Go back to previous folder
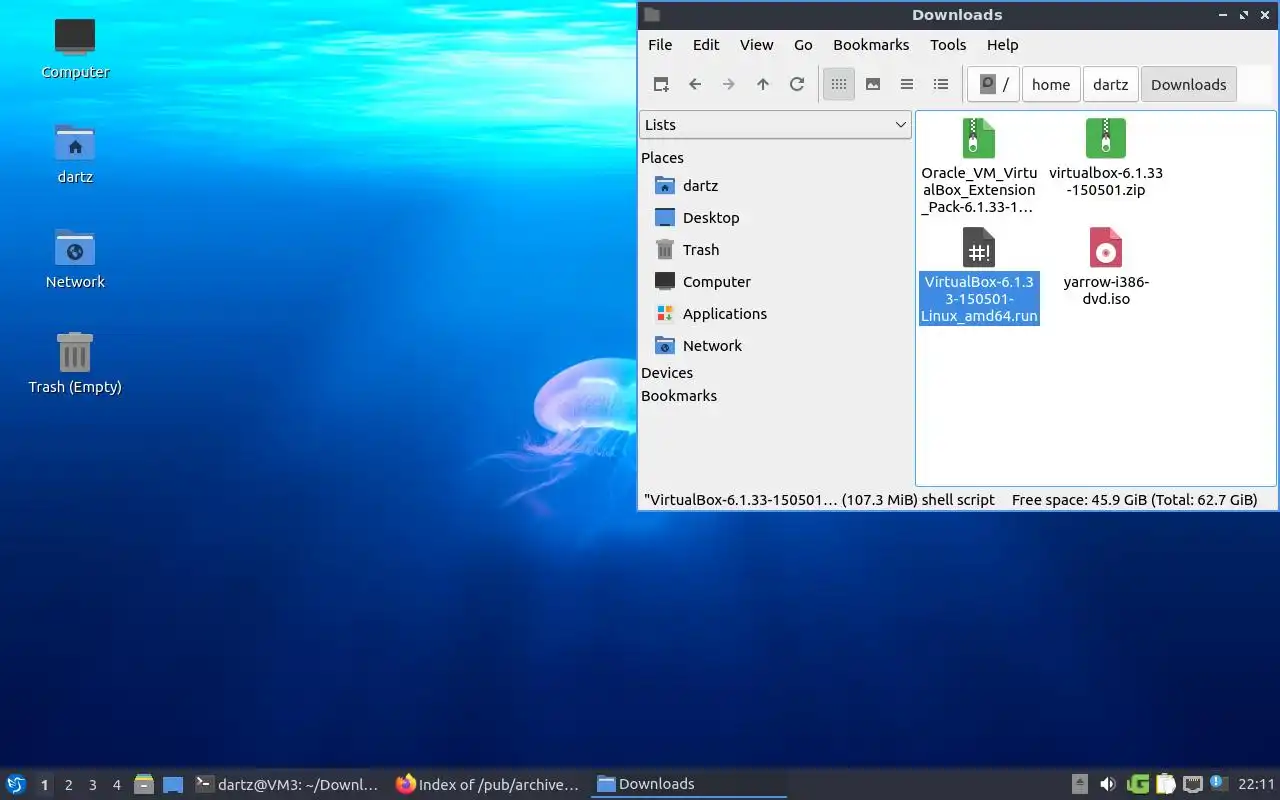The width and height of the screenshot is (1280, 800). (x=695, y=85)
